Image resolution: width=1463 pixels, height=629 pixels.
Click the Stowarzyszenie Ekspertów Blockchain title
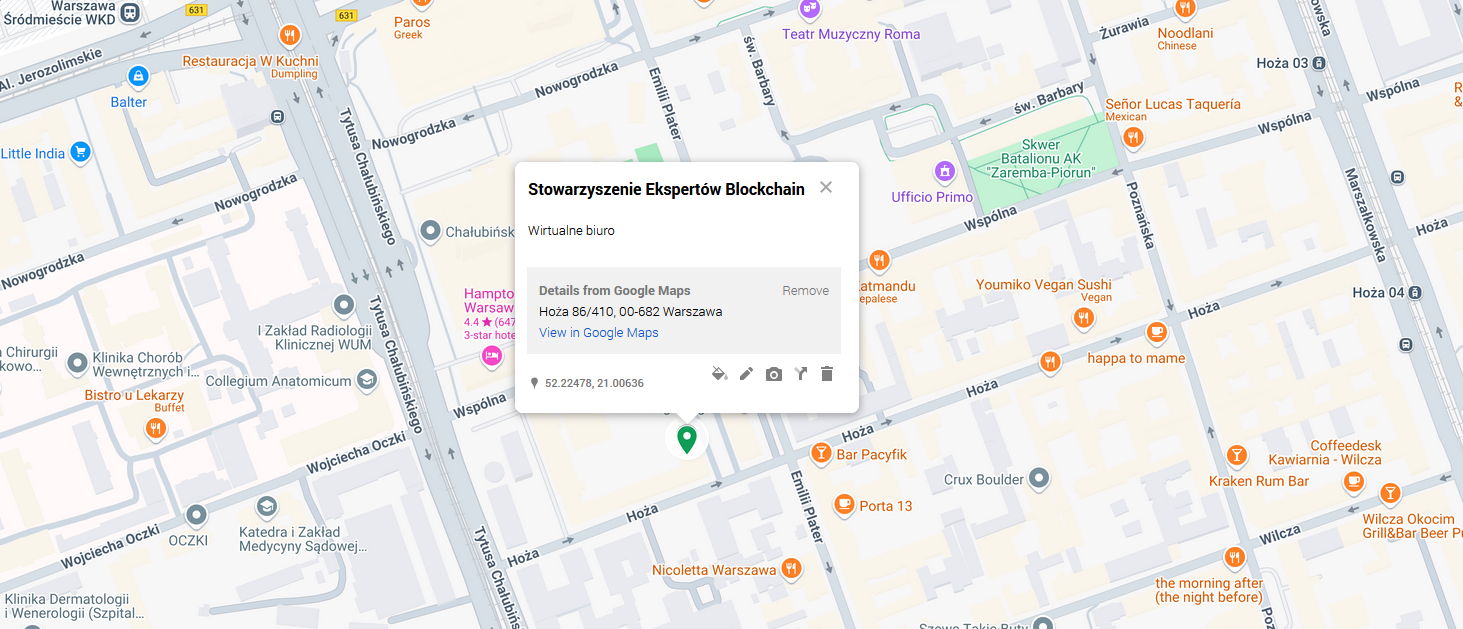point(666,189)
